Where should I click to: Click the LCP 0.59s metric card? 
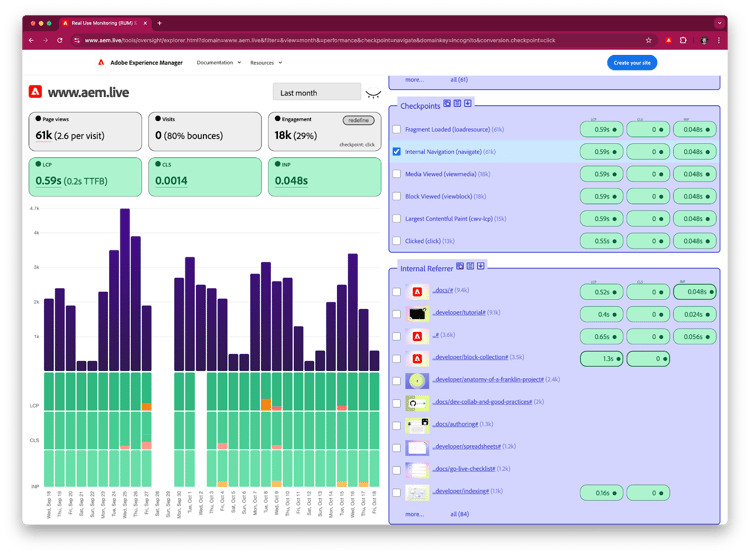(x=85, y=177)
